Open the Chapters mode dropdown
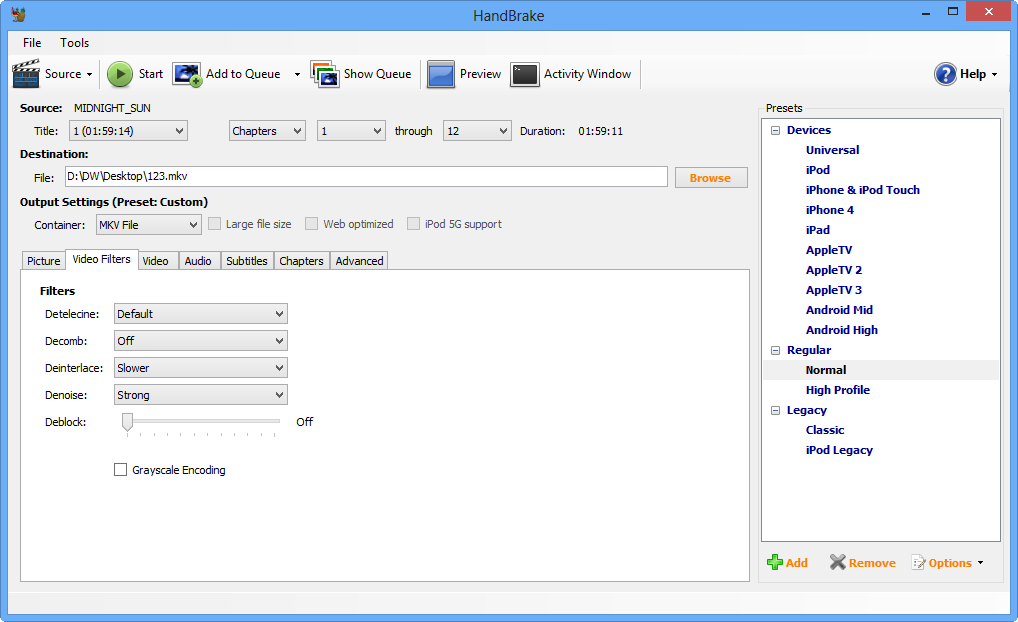 click(x=267, y=131)
